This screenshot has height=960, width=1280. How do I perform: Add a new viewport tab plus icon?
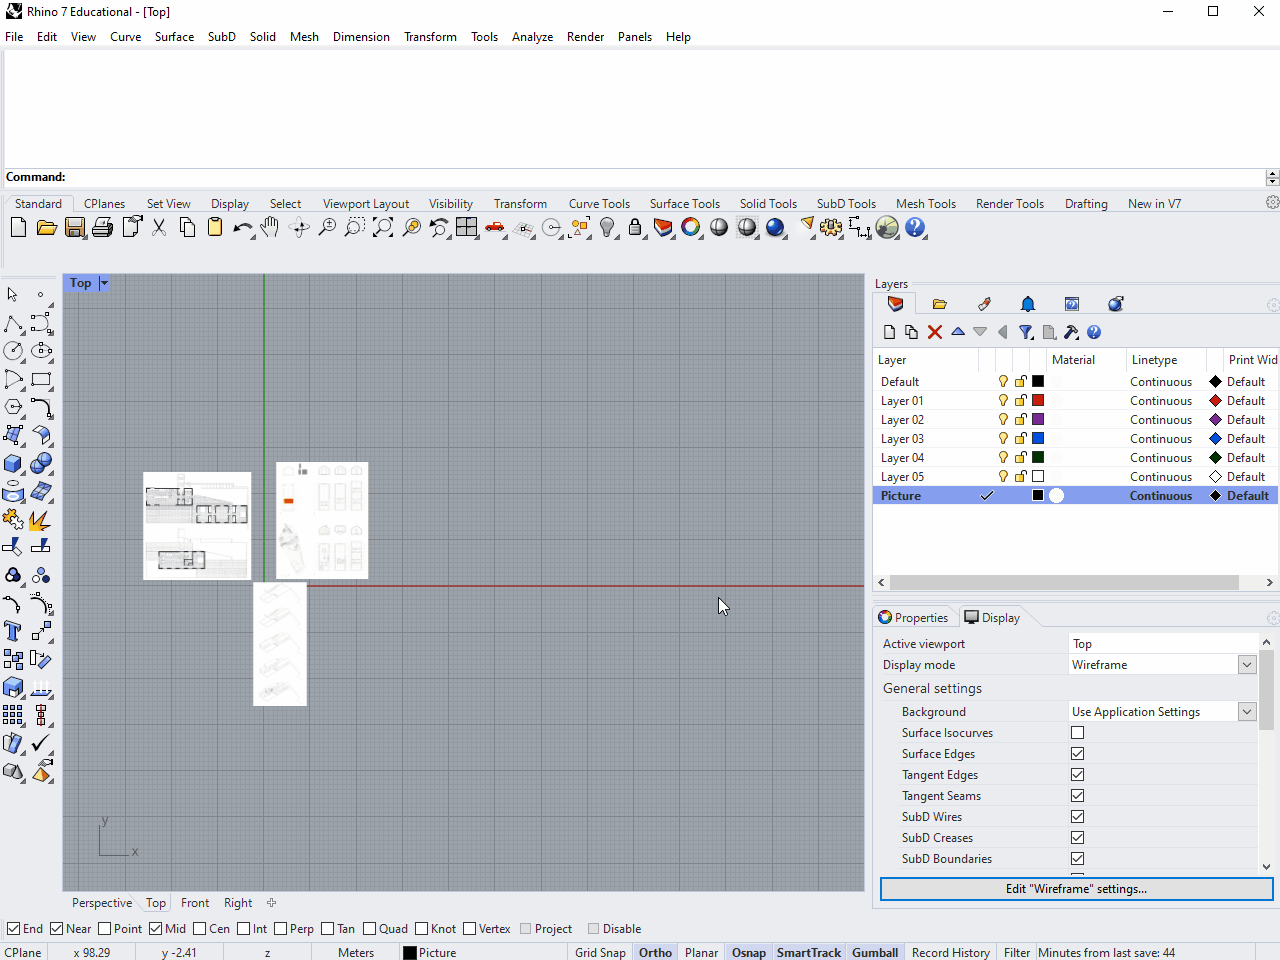pyautogui.click(x=271, y=903)
